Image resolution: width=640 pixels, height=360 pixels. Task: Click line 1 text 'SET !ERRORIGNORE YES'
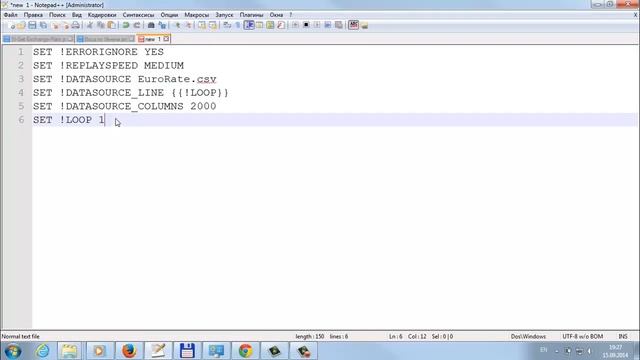[x=98, y=52]
